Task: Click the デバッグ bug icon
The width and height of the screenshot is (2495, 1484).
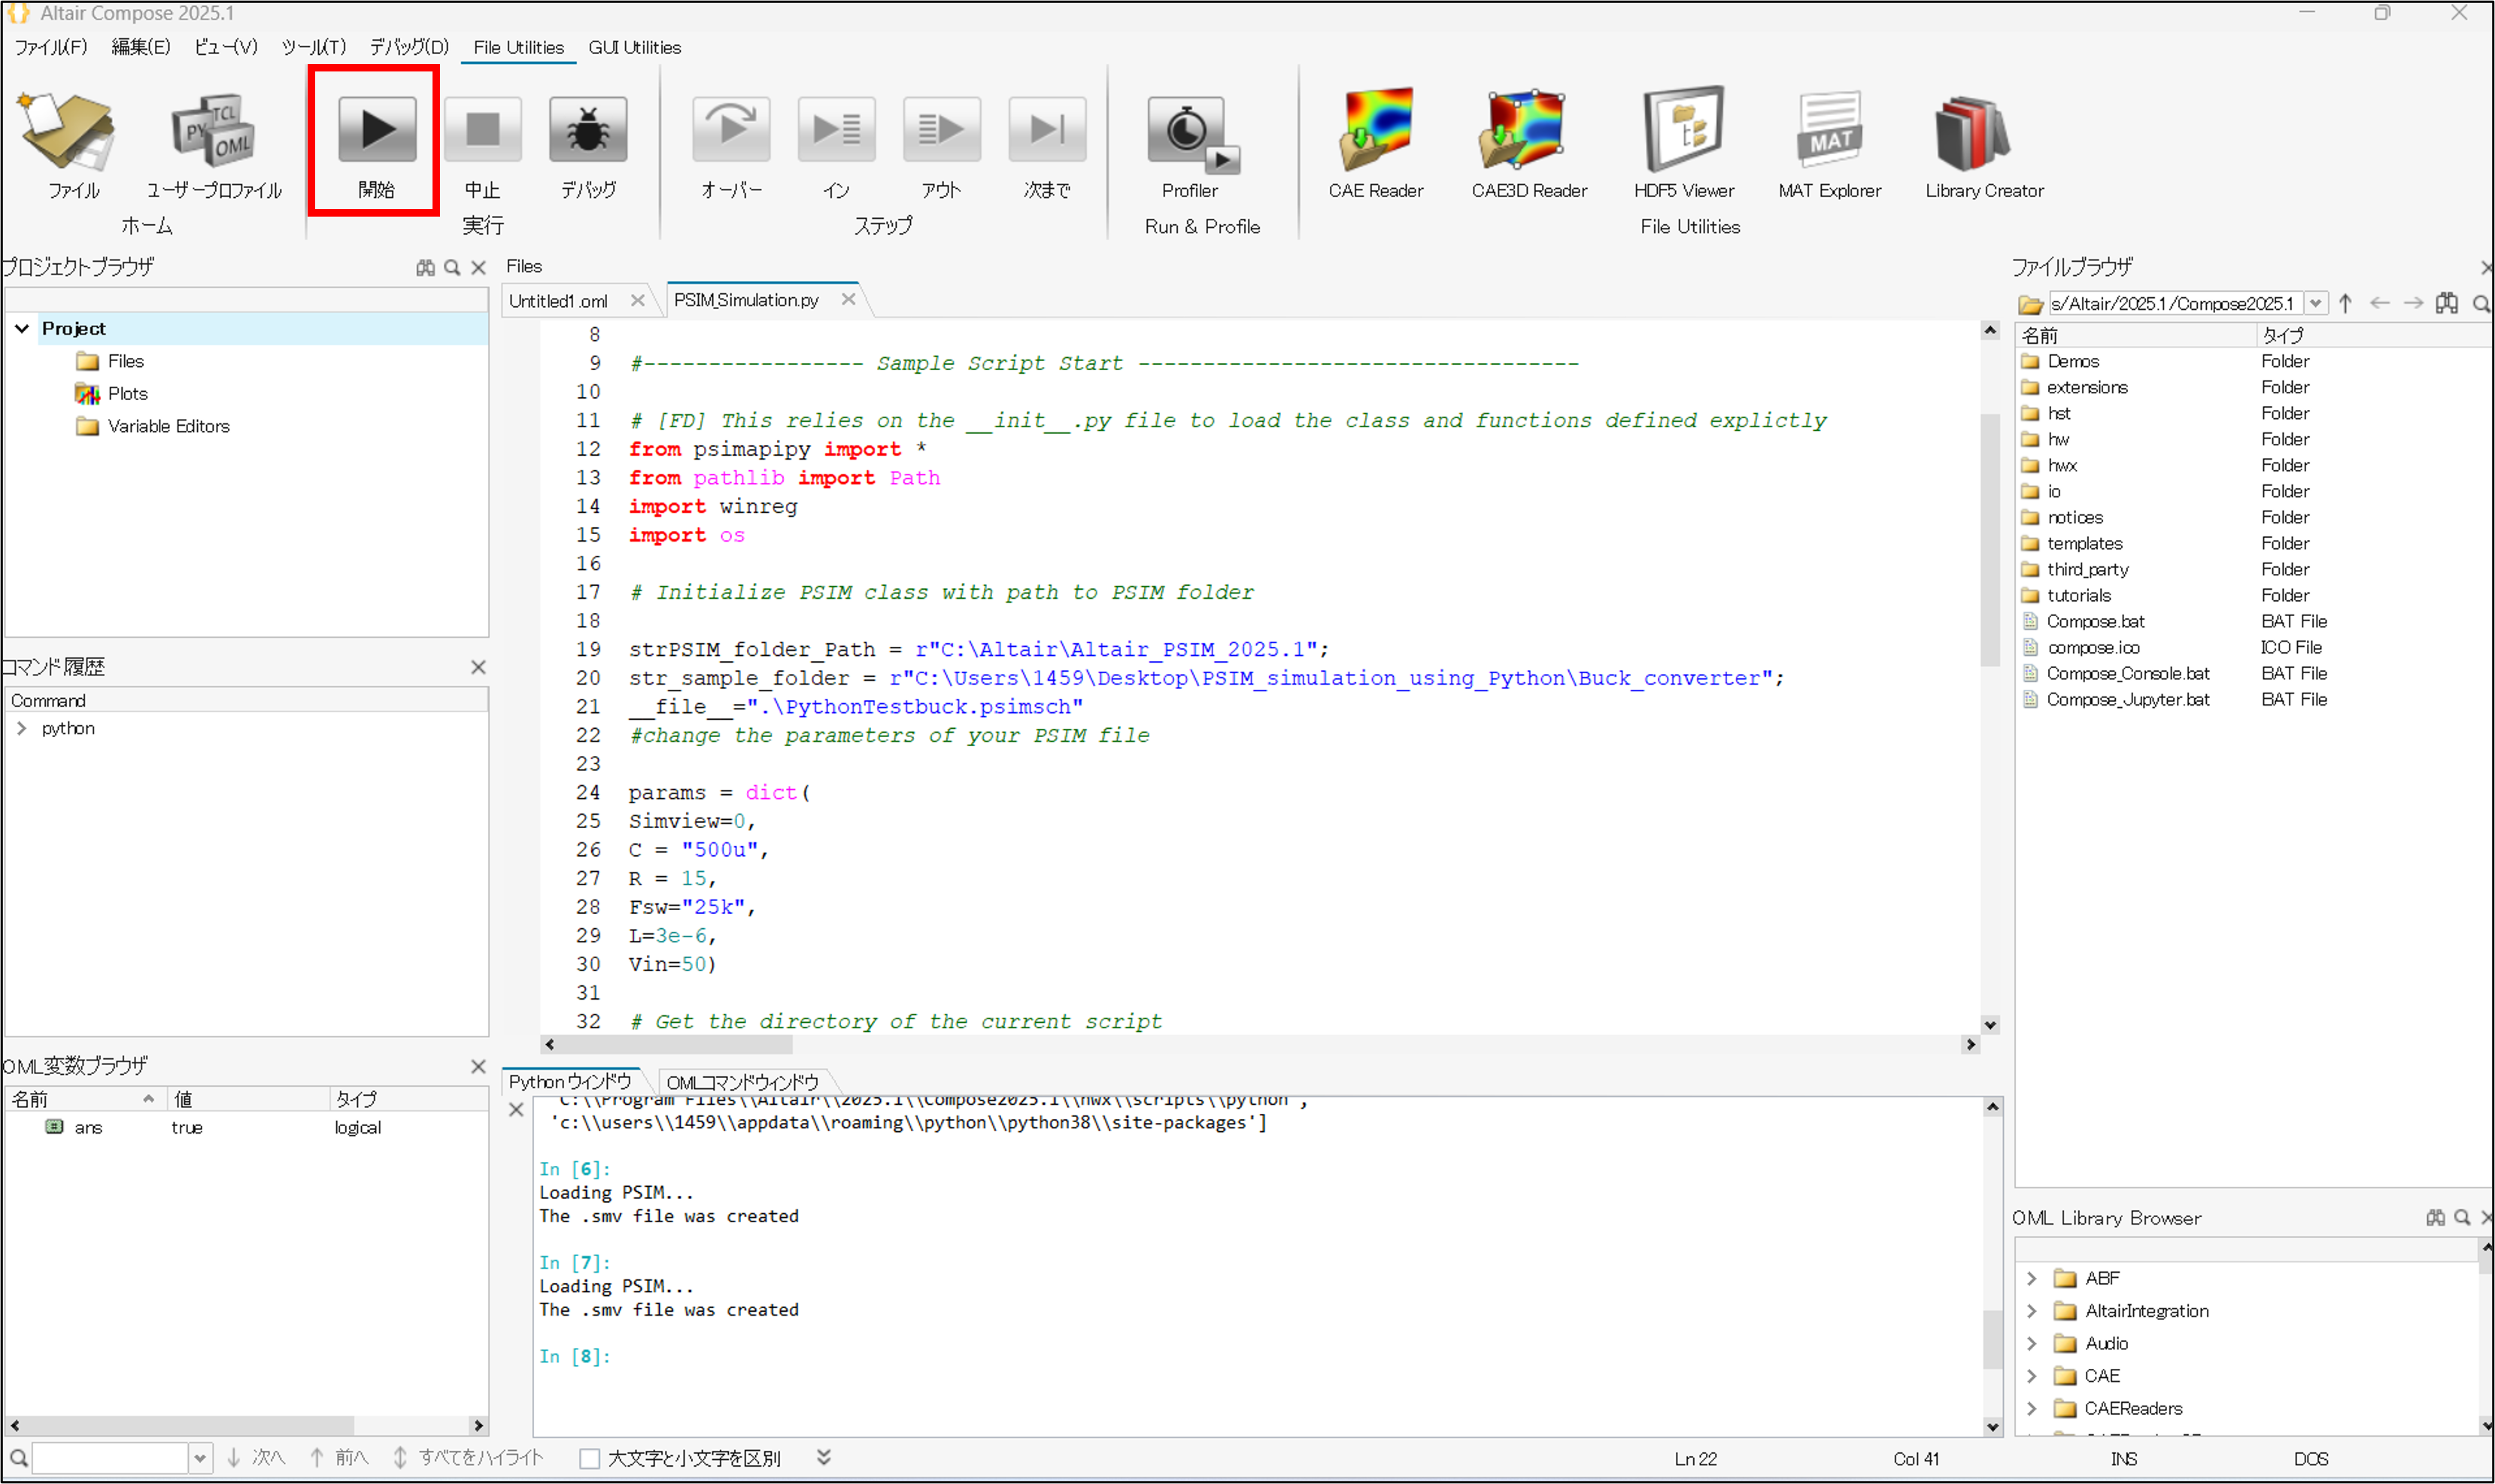Action: [587, 130]
